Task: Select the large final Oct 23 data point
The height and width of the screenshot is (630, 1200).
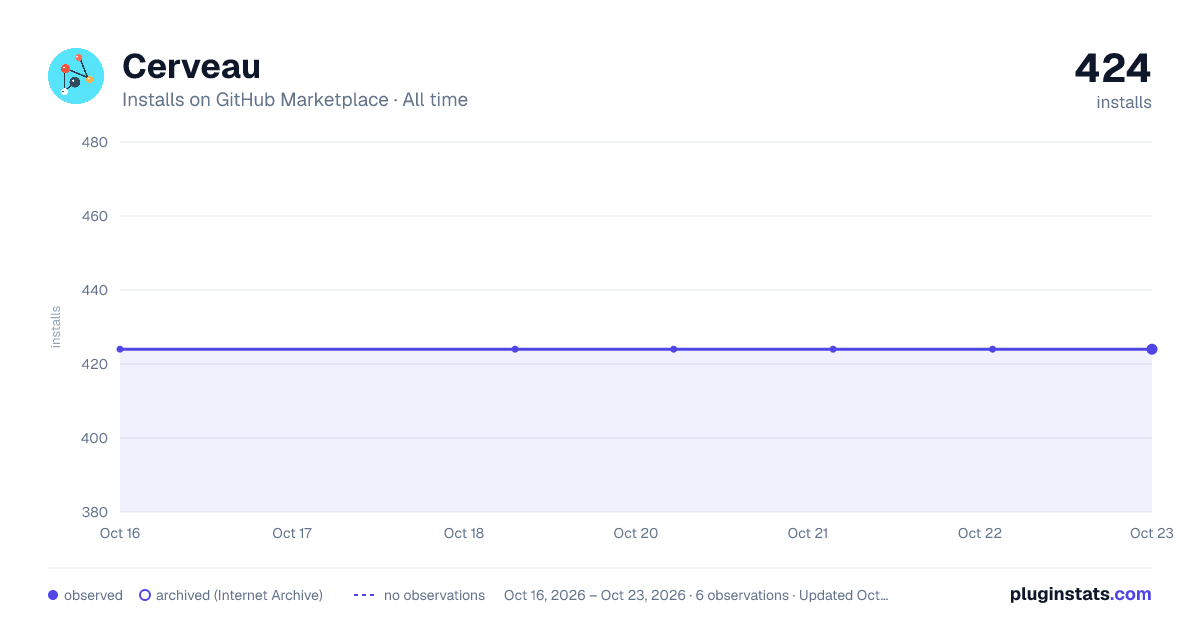Action: (x=1152, y=349)
